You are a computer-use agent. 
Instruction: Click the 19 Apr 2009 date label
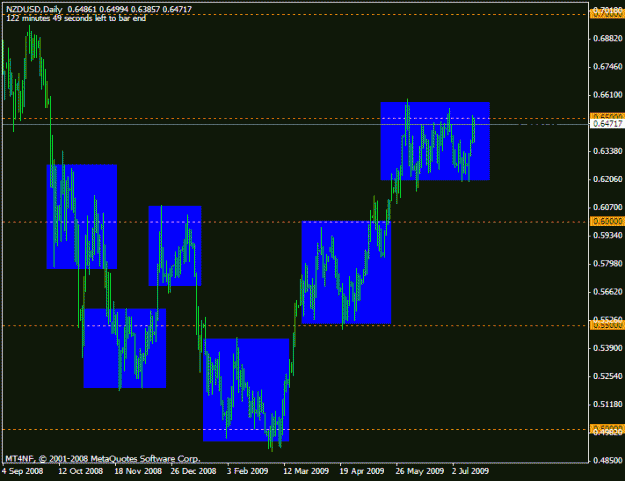coord(362,471)
